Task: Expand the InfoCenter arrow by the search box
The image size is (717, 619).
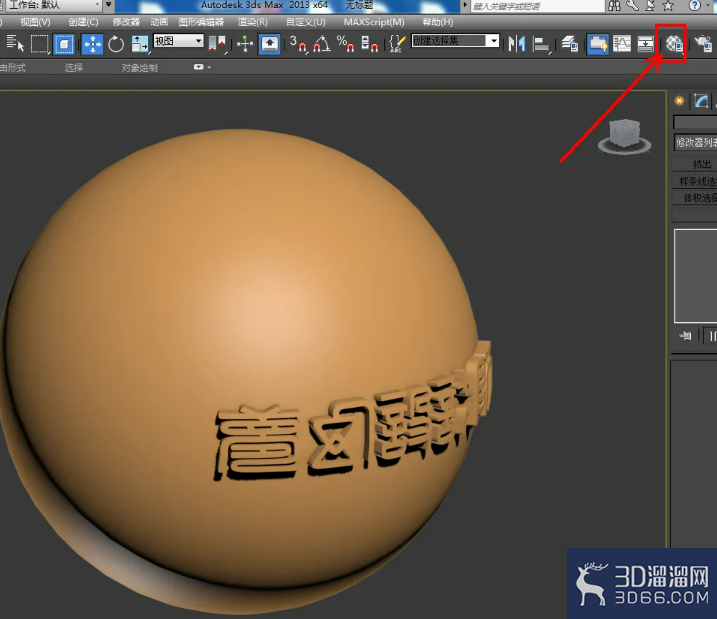Action: pos(466,5)
